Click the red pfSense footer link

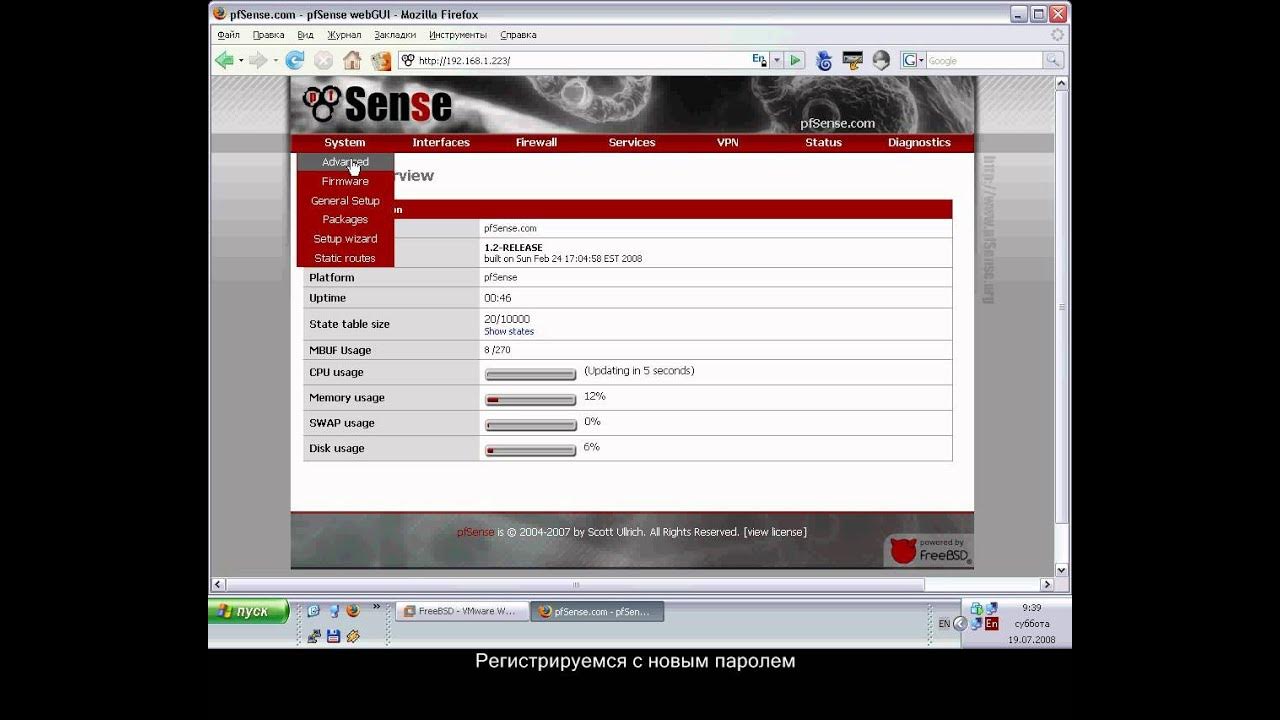(x=476, y=532)
